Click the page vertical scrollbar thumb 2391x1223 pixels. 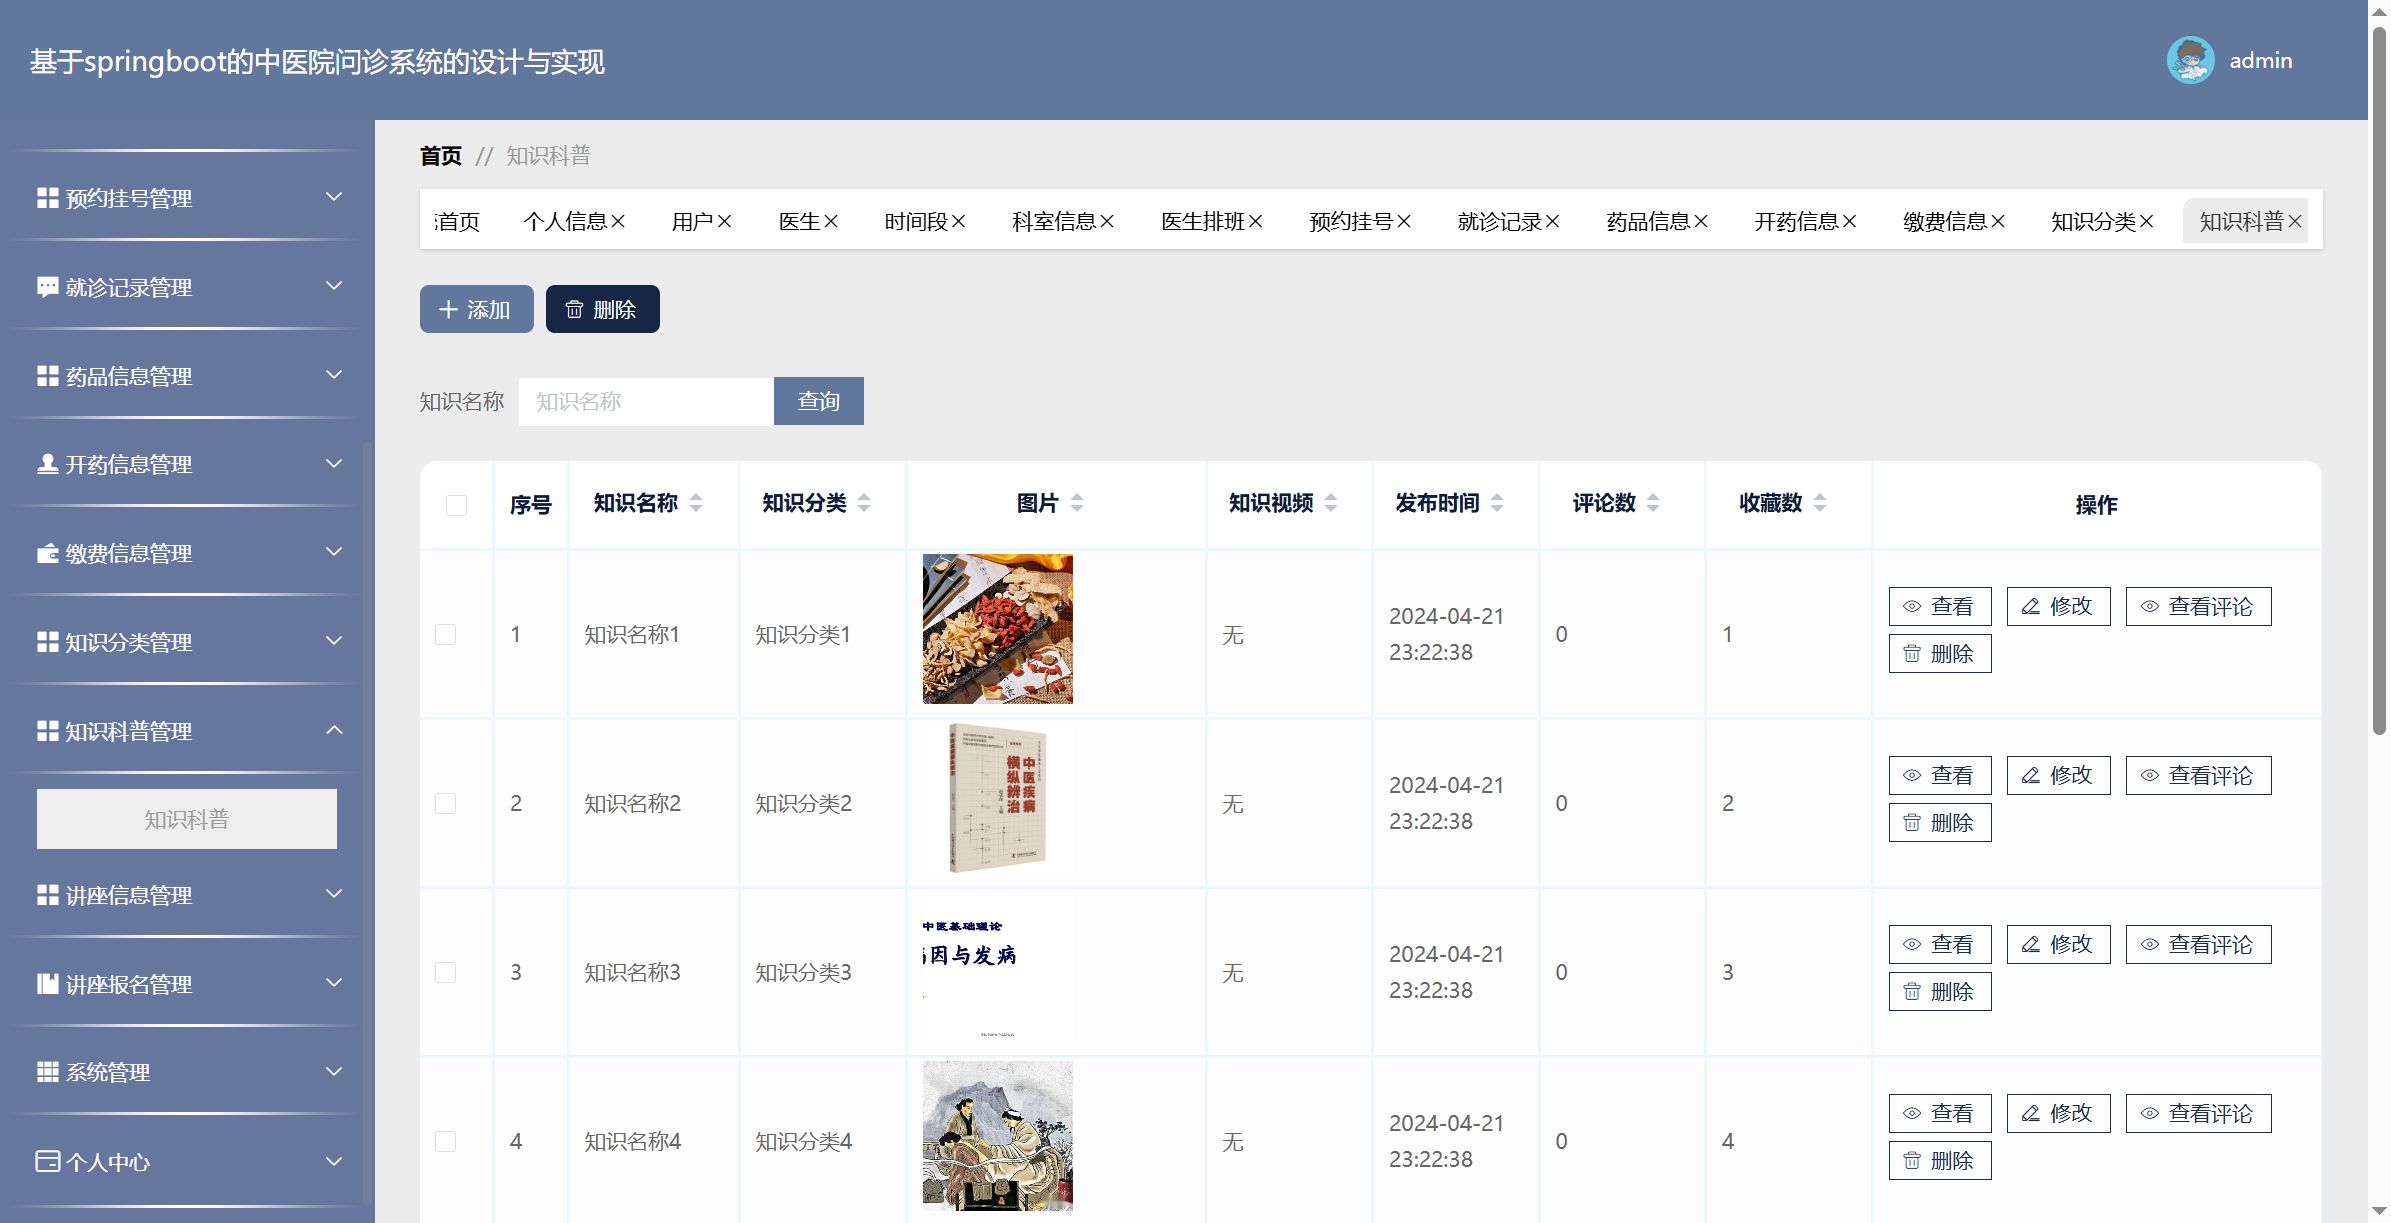click(2380, 380)
